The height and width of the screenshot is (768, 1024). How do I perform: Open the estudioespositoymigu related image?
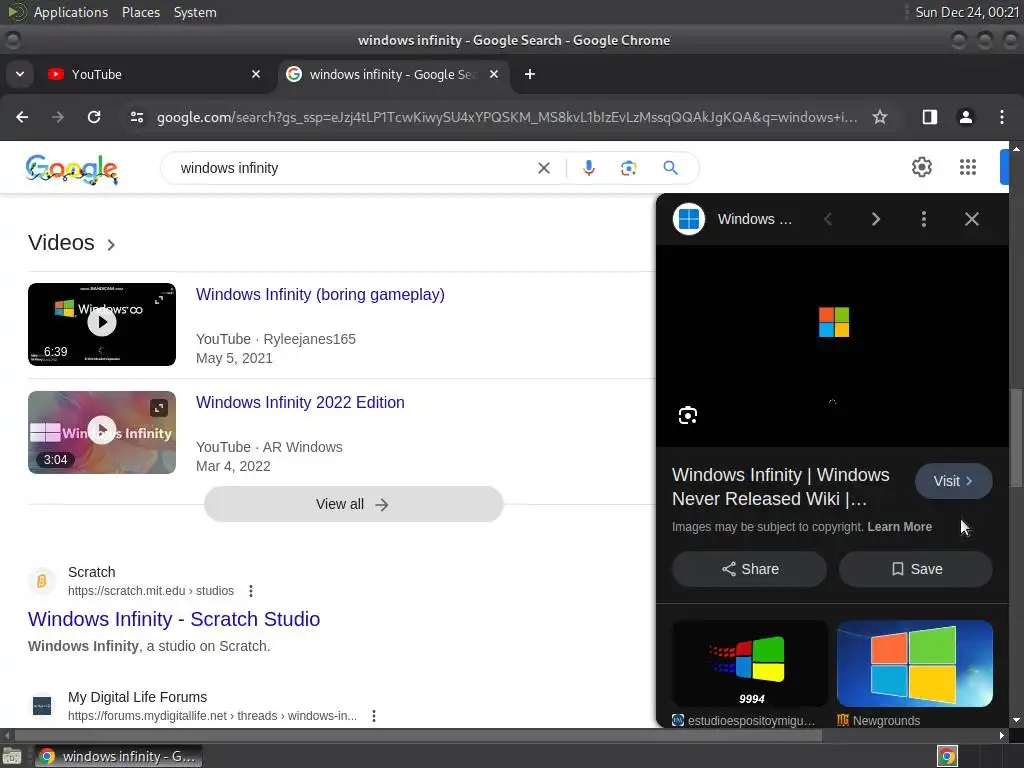coord(750,664)
